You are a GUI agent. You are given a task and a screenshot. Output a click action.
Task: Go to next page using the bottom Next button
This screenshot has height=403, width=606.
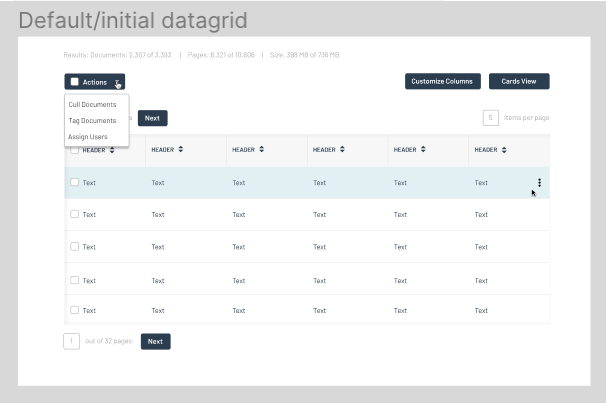click(155, 341)
